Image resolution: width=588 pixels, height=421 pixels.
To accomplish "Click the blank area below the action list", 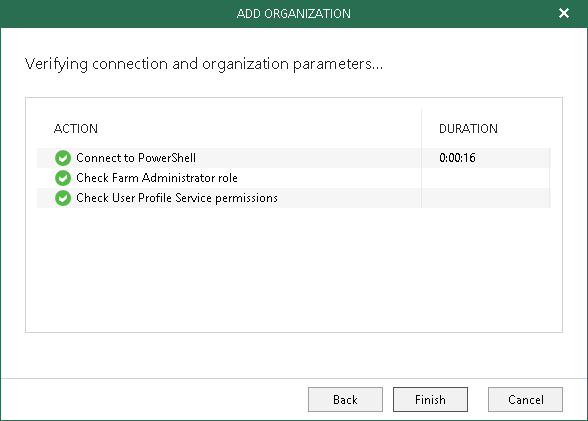I will pyautogui.click(x=294, y=270).
